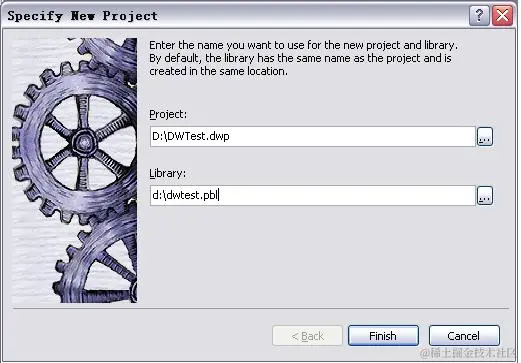Open browse dialog for Project path
The height and width of the screenshot is (363, 521).
[x=485, y=136]
